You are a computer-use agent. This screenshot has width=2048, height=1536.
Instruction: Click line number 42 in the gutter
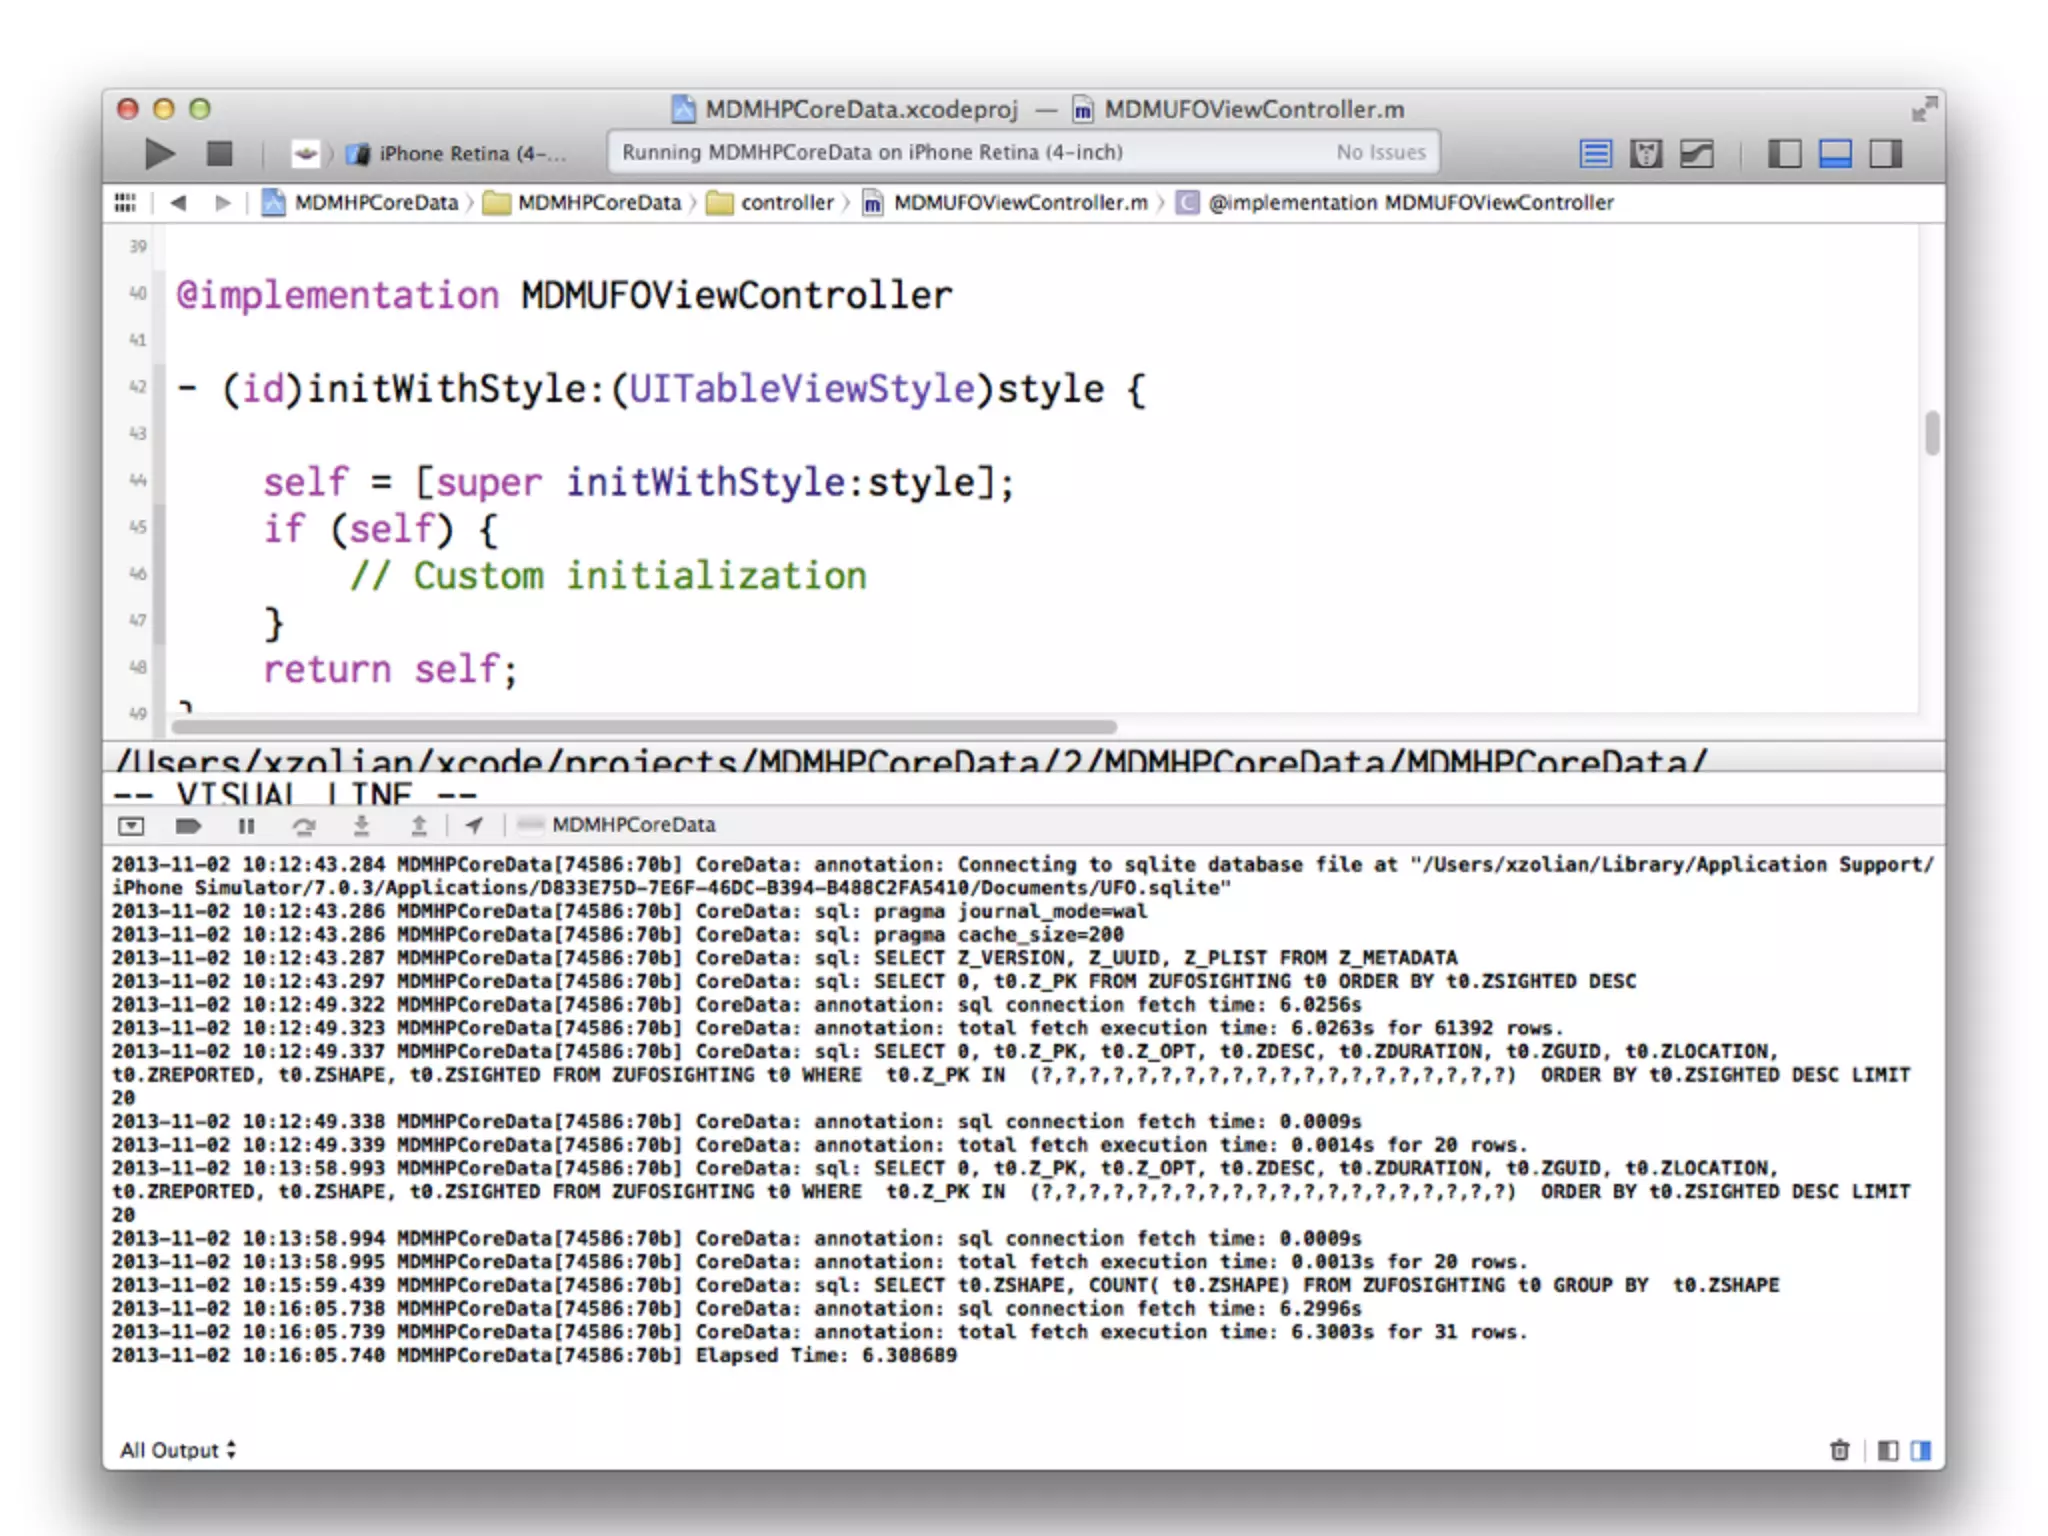pos(138,387)
